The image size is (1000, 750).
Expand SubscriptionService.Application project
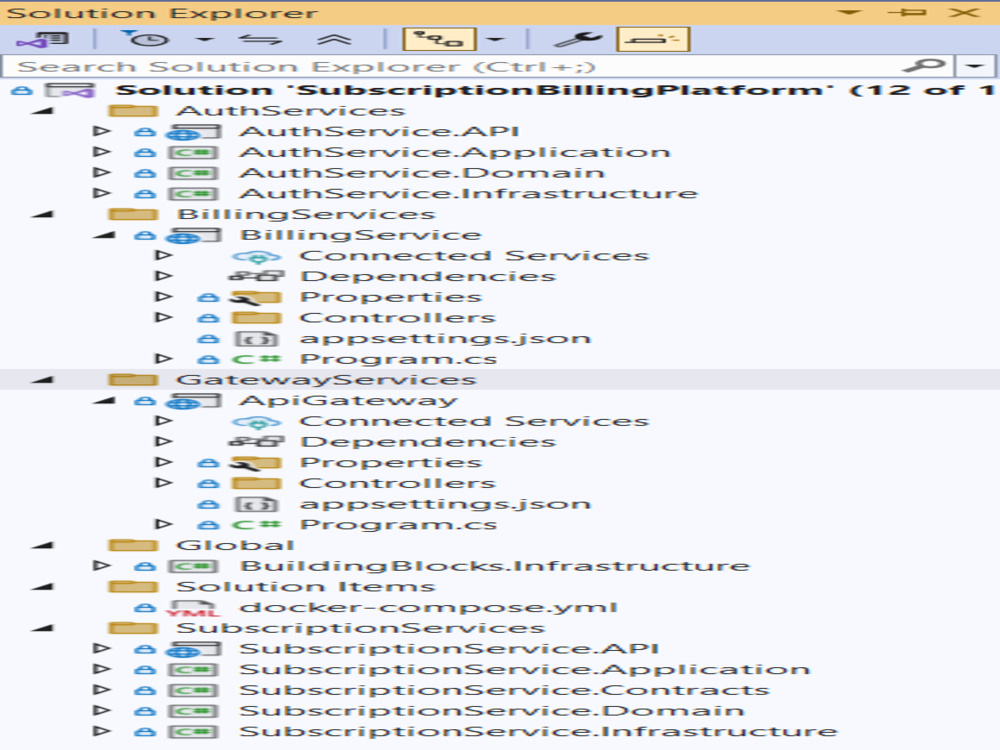(101, 669)
